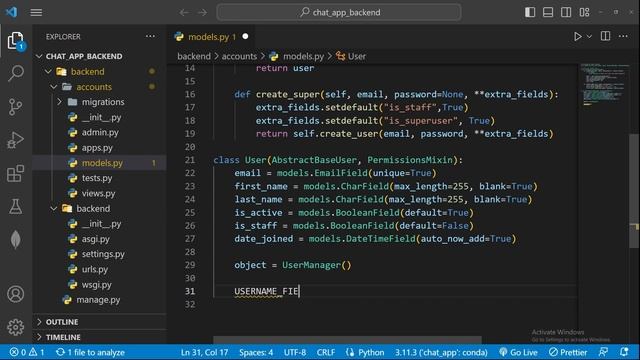The height and width of the screenshot is (360, 640).
Task: Click Ln 31, Col 17 indicator
Action: point(204,352)
